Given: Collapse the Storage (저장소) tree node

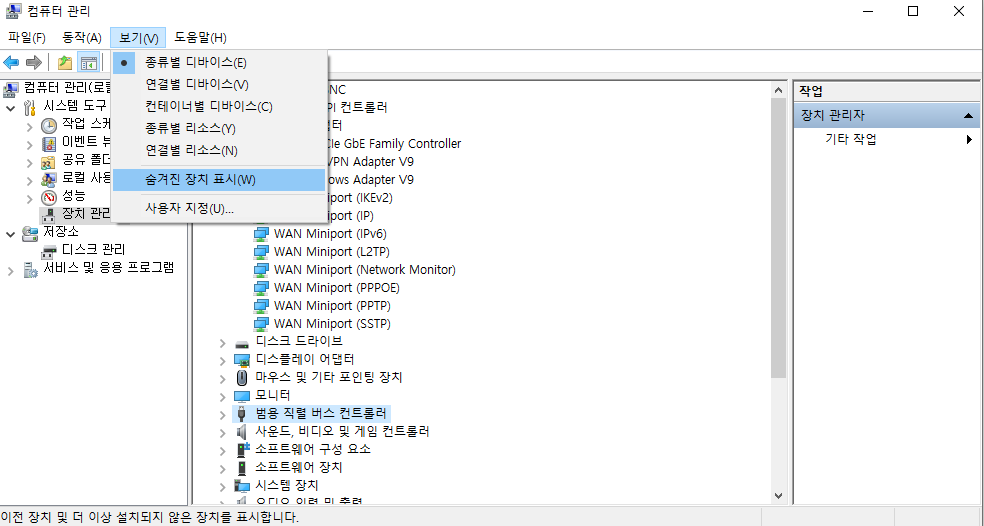Looking at the screenshot, I should (11, 234).
